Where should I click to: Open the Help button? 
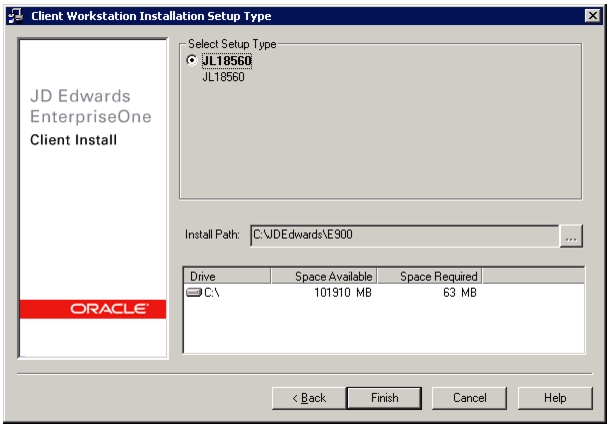coord(555,398)
